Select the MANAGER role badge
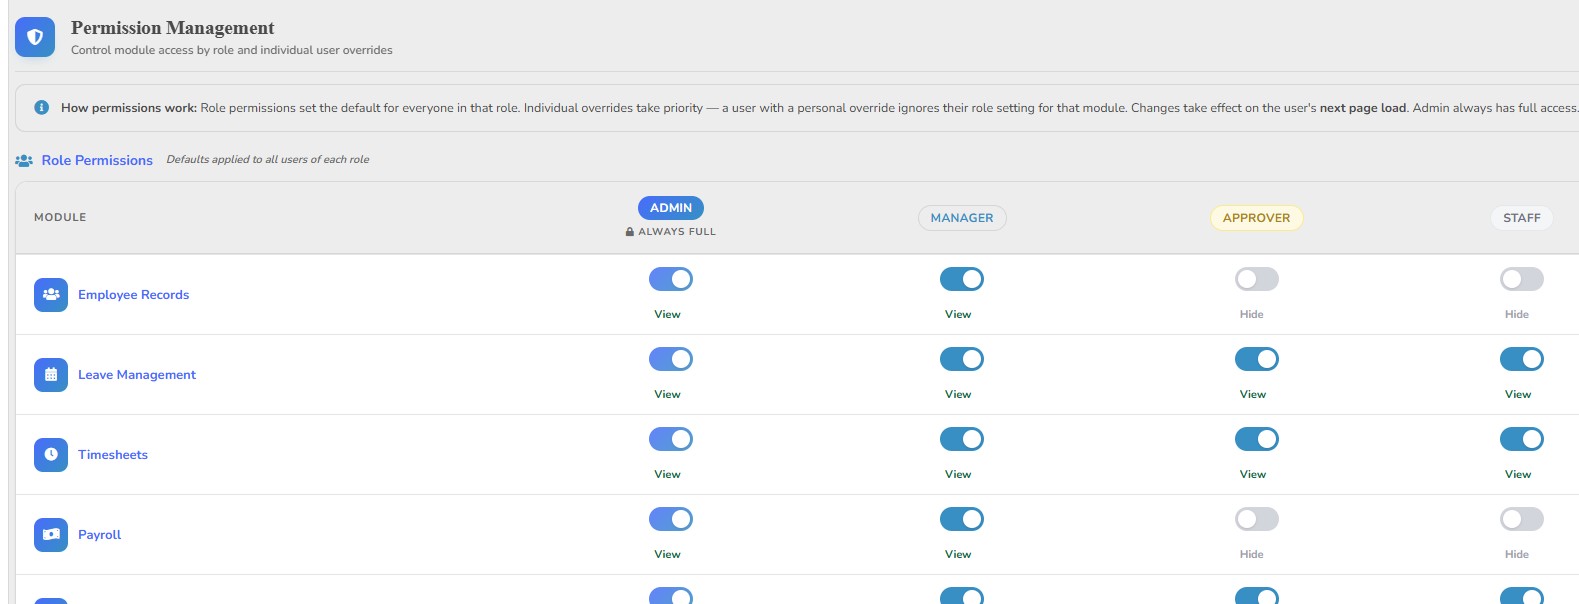The image size is (1579, 604). pyautogui.click(x=962, y=218)
